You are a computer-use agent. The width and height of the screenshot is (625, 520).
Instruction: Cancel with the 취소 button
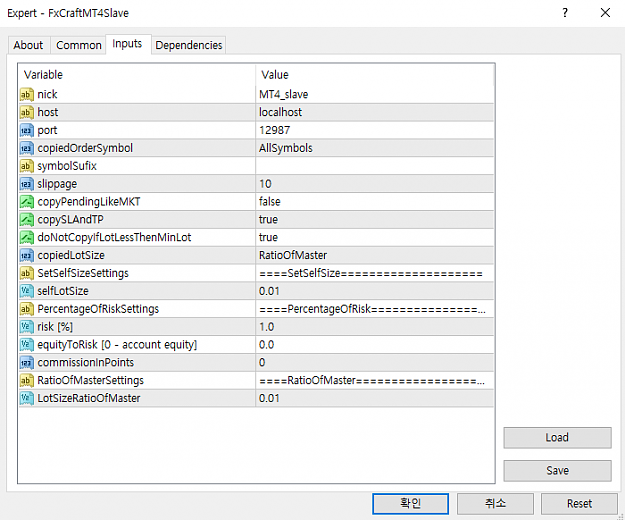(x=495, y=504)
